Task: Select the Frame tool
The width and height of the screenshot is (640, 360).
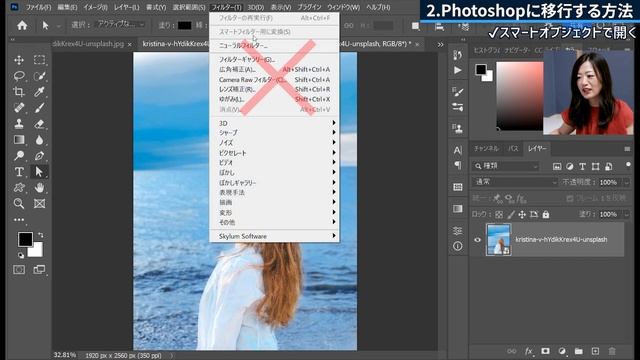Action: pyautogui.click(x=40, y=203)
